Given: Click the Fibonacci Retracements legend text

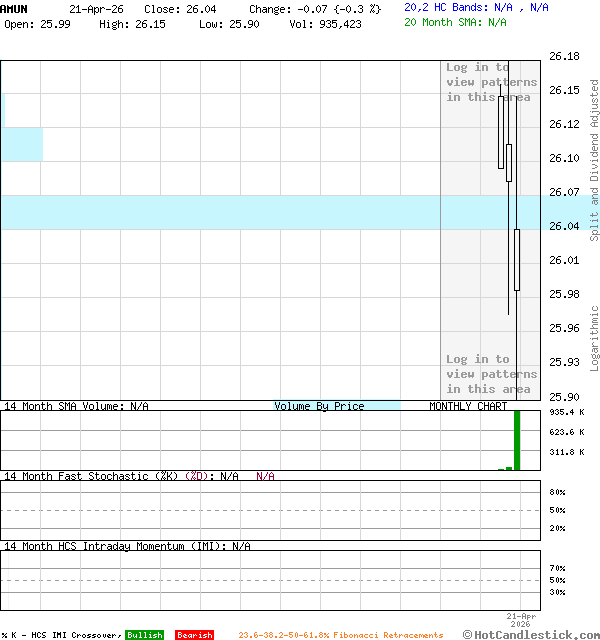Looking at the screenshot, I should tap(340, 635).
